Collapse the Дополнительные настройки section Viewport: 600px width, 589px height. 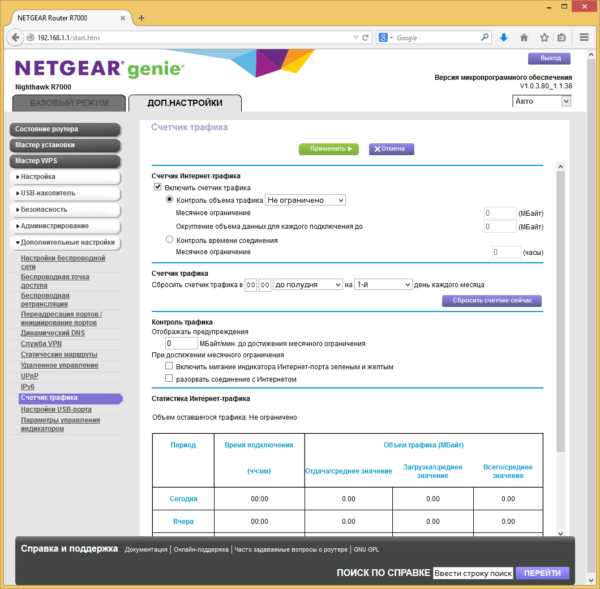pos(65,243)
